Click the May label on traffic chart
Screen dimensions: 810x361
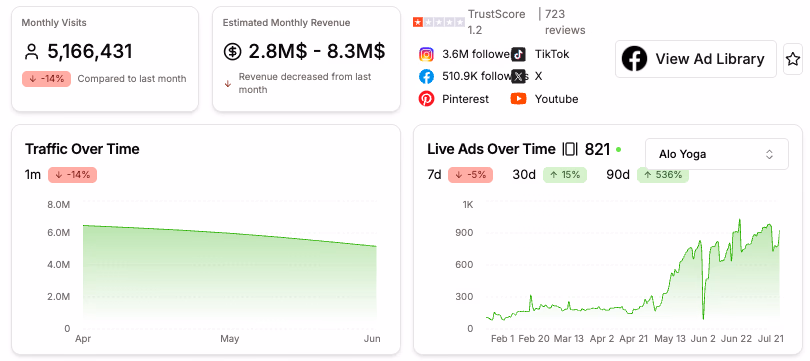(229, 339)
